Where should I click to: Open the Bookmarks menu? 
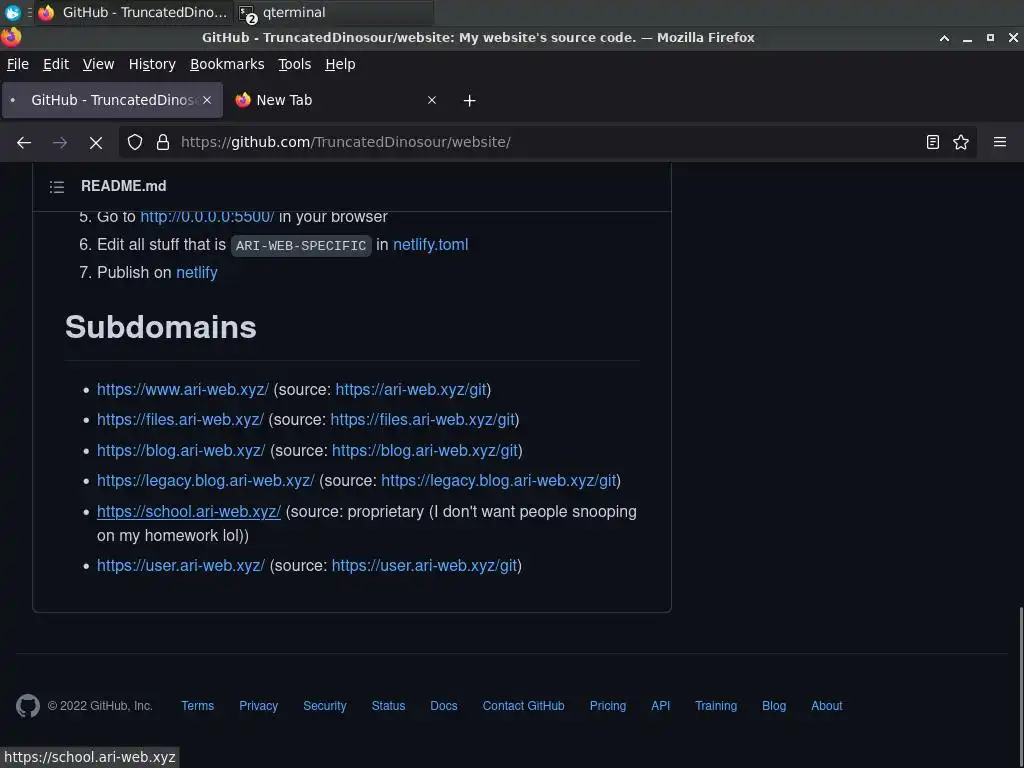coord(227,64)
